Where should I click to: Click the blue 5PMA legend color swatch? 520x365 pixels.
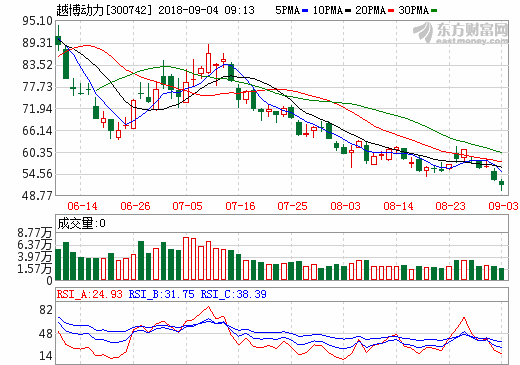[x=305, y=11]
